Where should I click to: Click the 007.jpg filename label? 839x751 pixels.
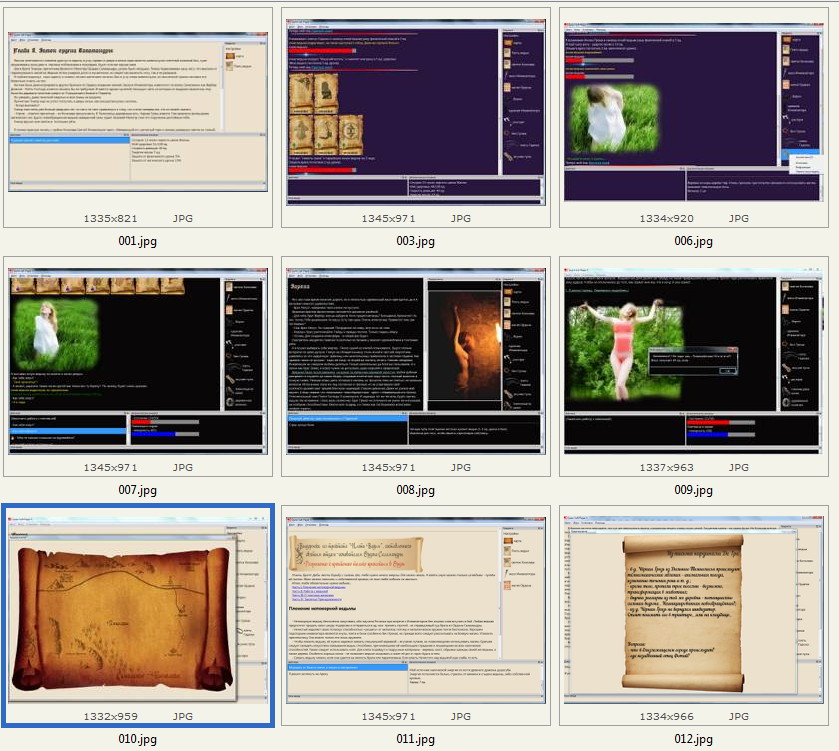pos(138,490)
